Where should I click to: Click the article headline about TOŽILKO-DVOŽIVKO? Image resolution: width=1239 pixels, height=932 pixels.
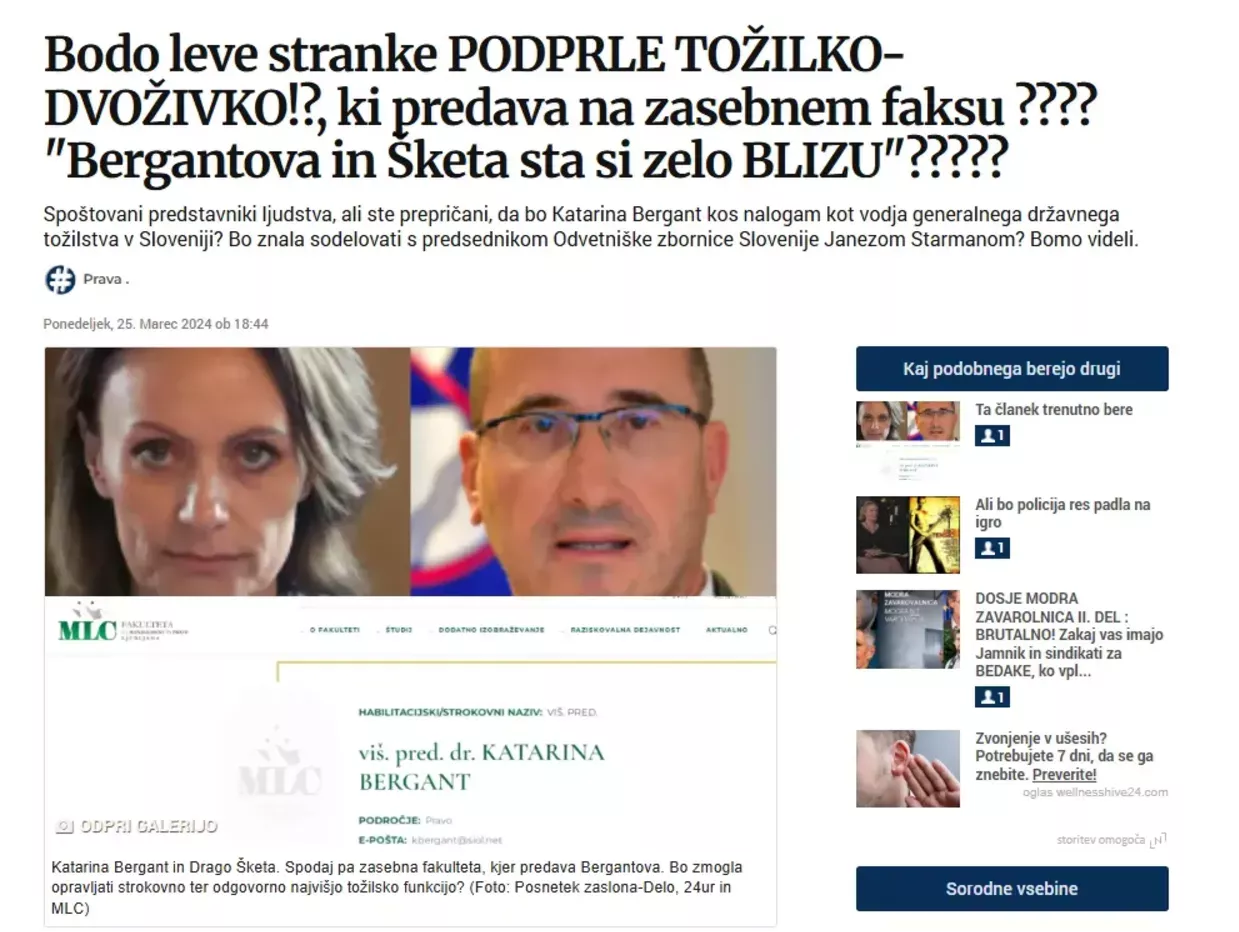571,109
